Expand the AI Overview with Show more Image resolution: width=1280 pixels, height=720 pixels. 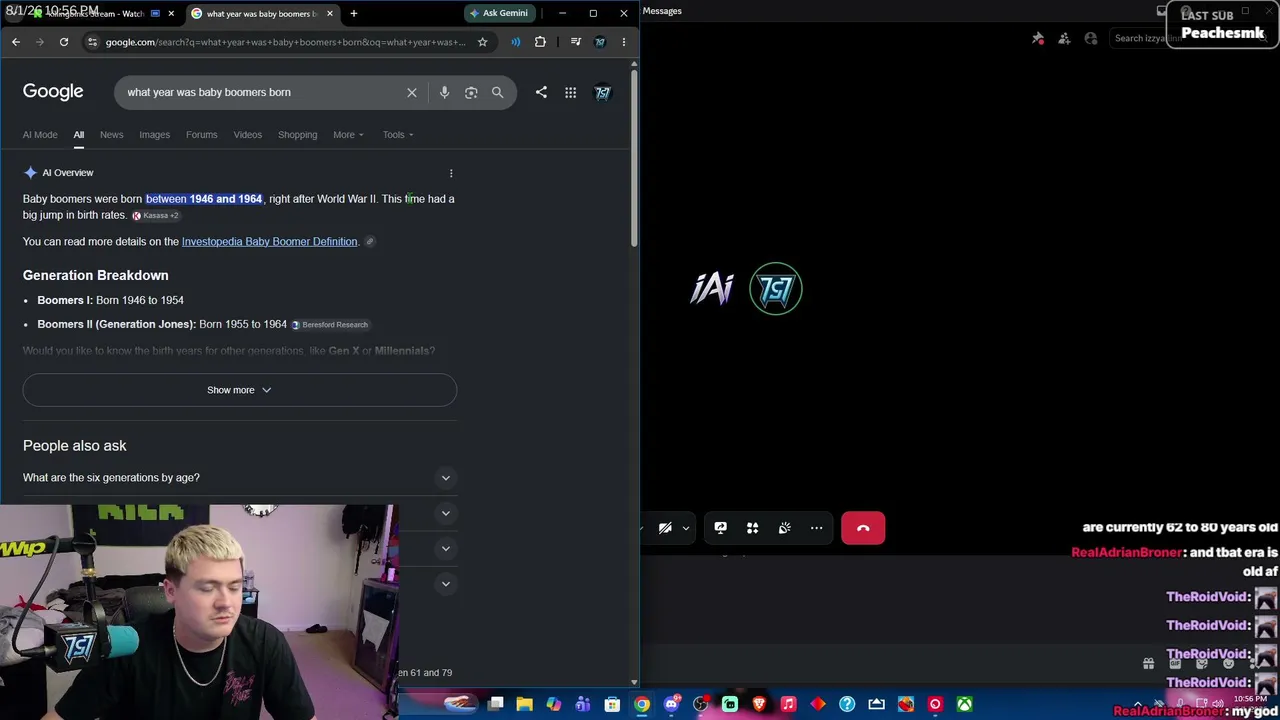pos(240,390)
